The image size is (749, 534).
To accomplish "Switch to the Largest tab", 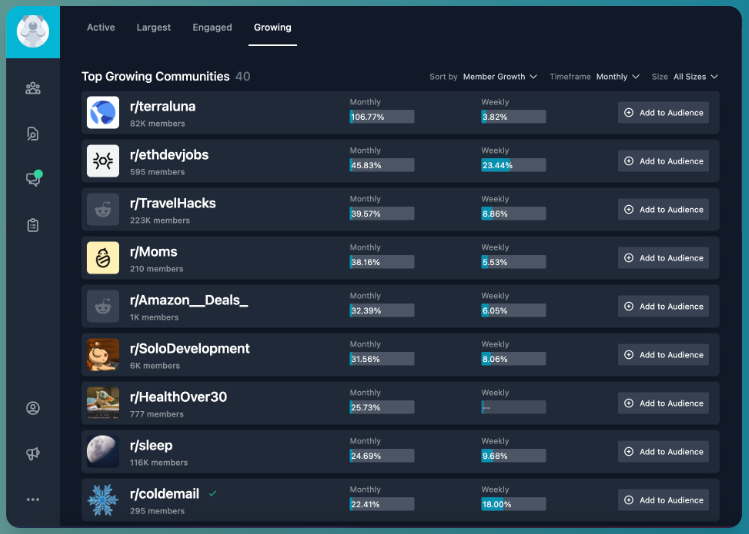I will pyautogui.click(x=153, y=27).
